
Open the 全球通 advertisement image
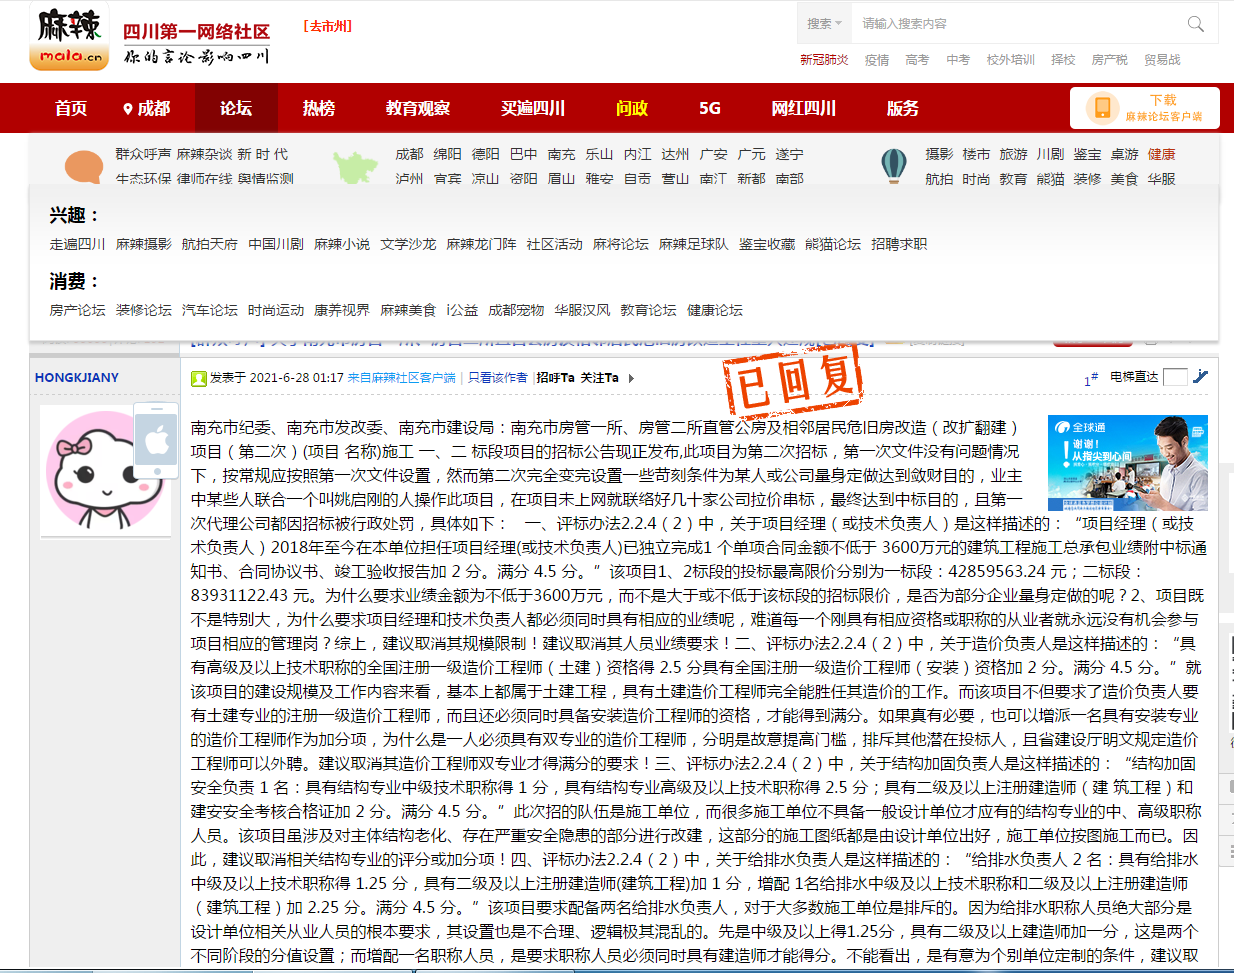pos(1127,463)
